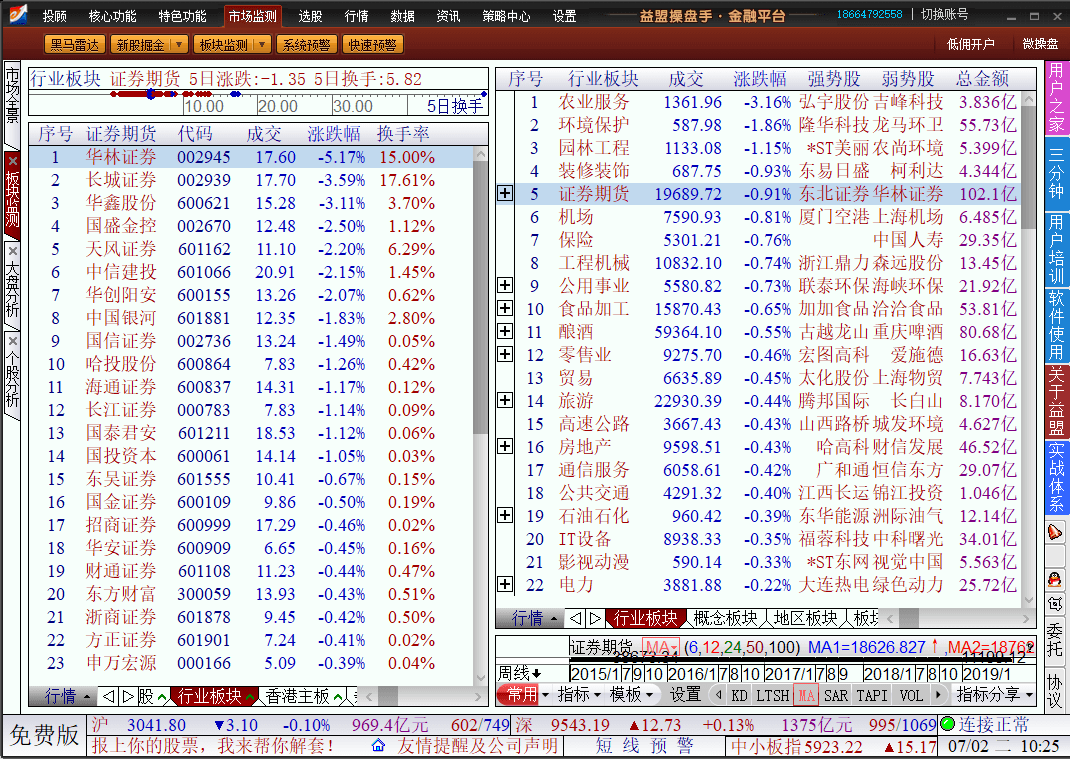Close the 个股分析 side tab with its X

12,341
